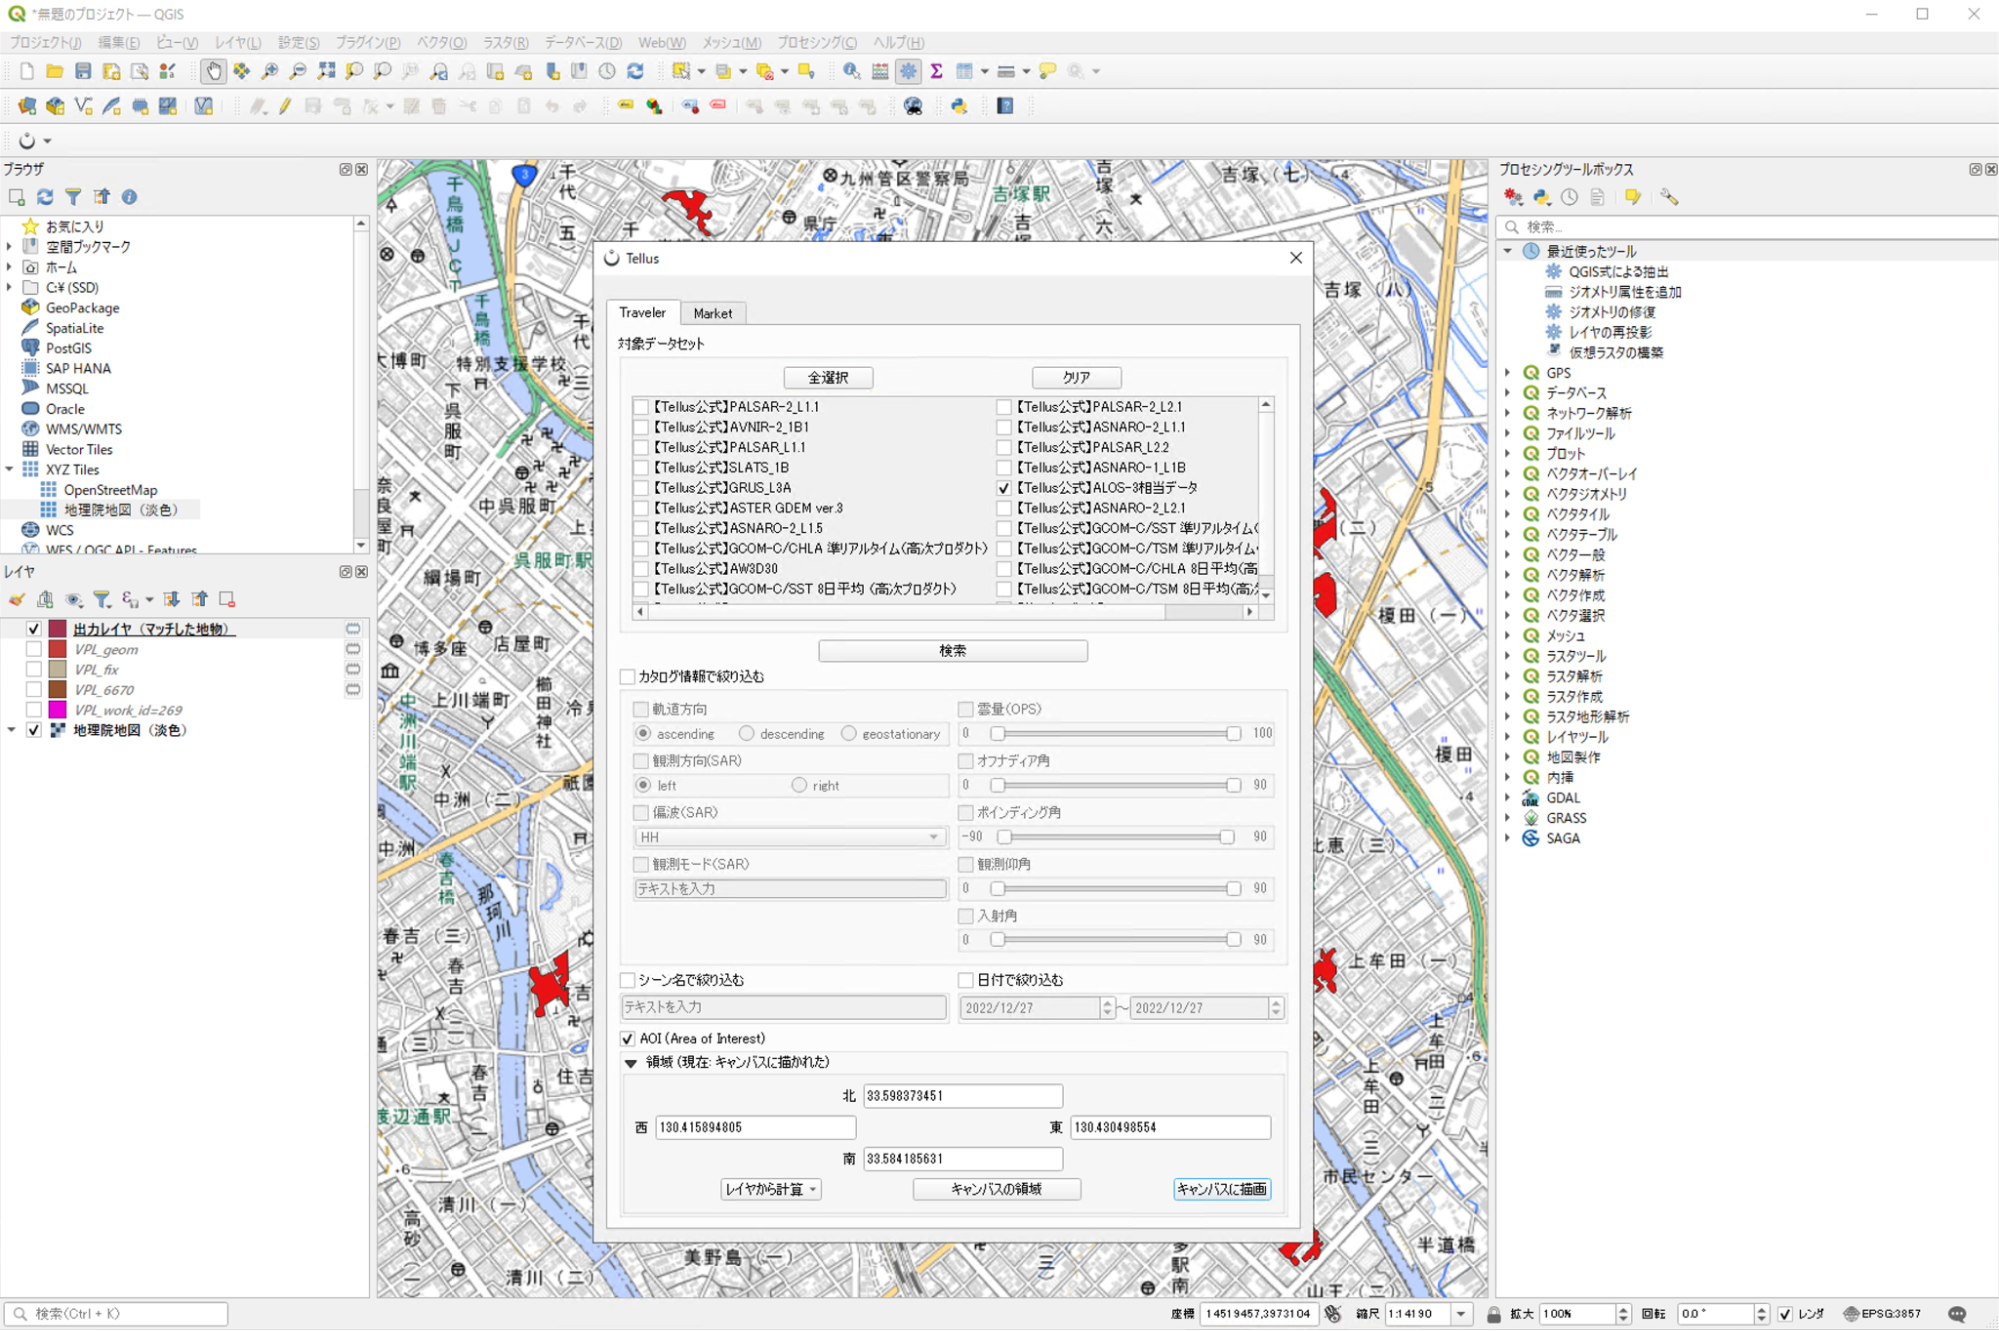The image size is (1999, 1331).
Task: Open Processing Toolbox Python scripts icon
Action: tap(1541, 197)
